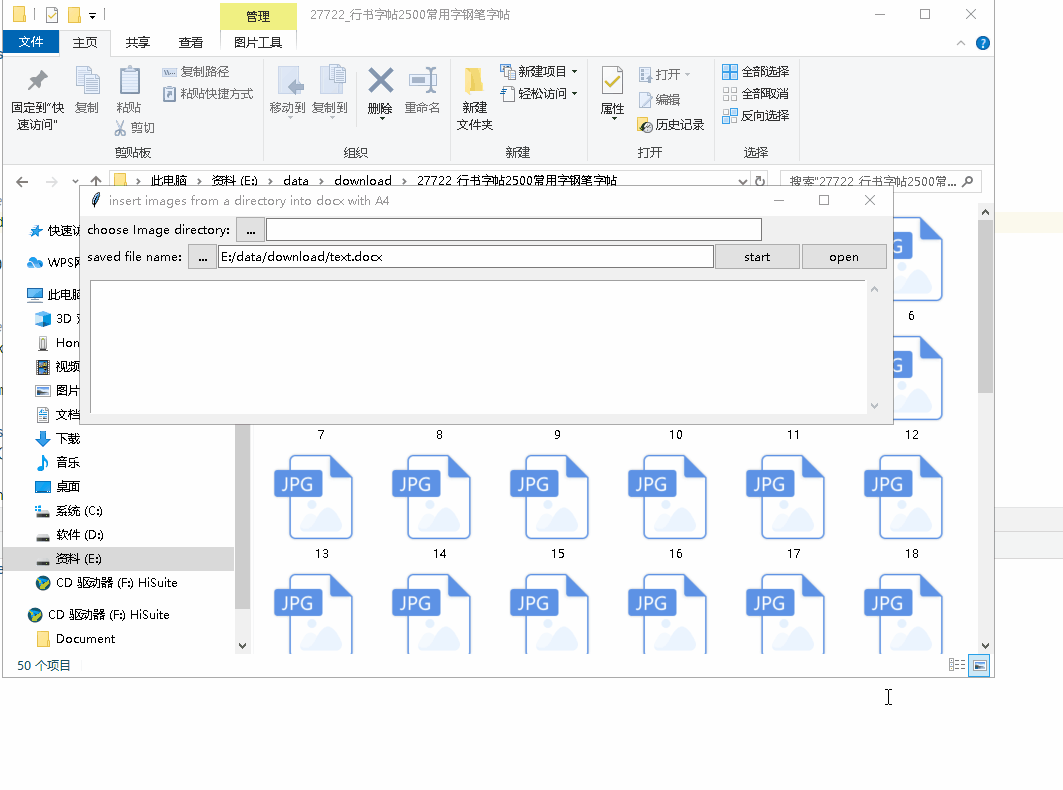Switch to the 主页 (Home) tab

pyautogui.click(x=85, y=43)
